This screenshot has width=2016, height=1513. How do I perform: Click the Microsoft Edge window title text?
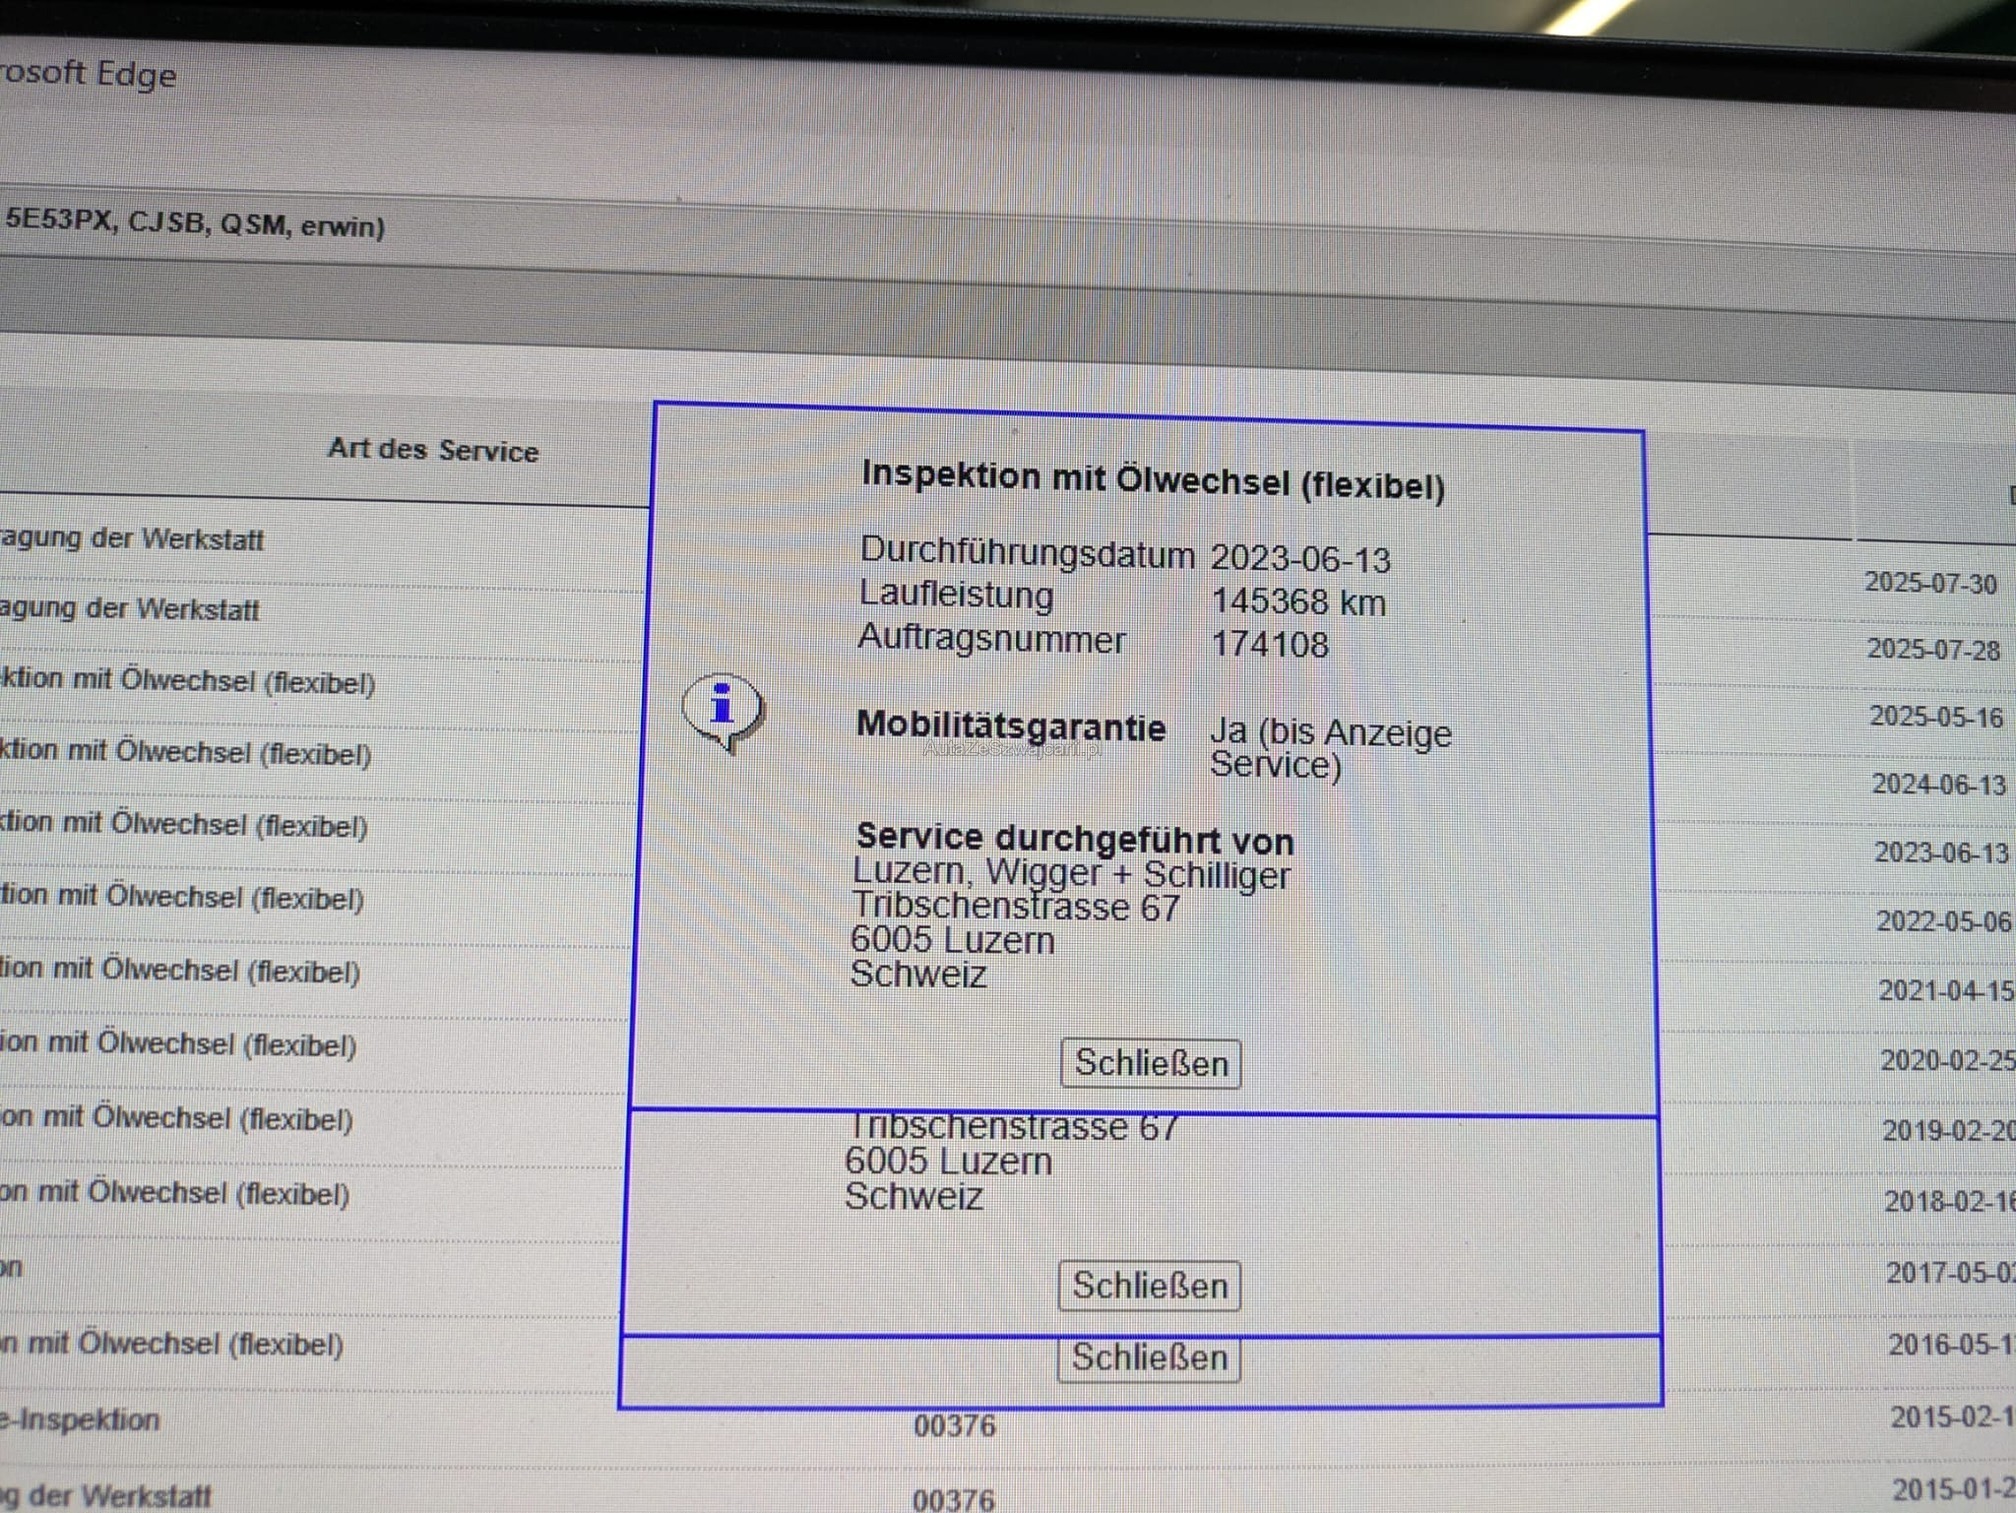coord(90,75)
